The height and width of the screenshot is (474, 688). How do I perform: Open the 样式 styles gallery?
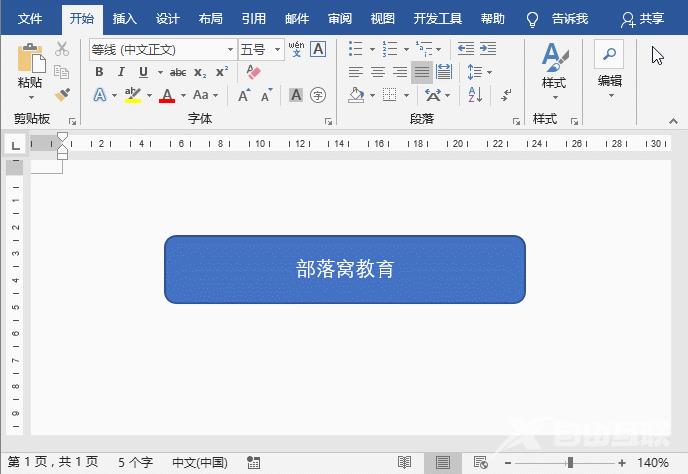point(554,70)
